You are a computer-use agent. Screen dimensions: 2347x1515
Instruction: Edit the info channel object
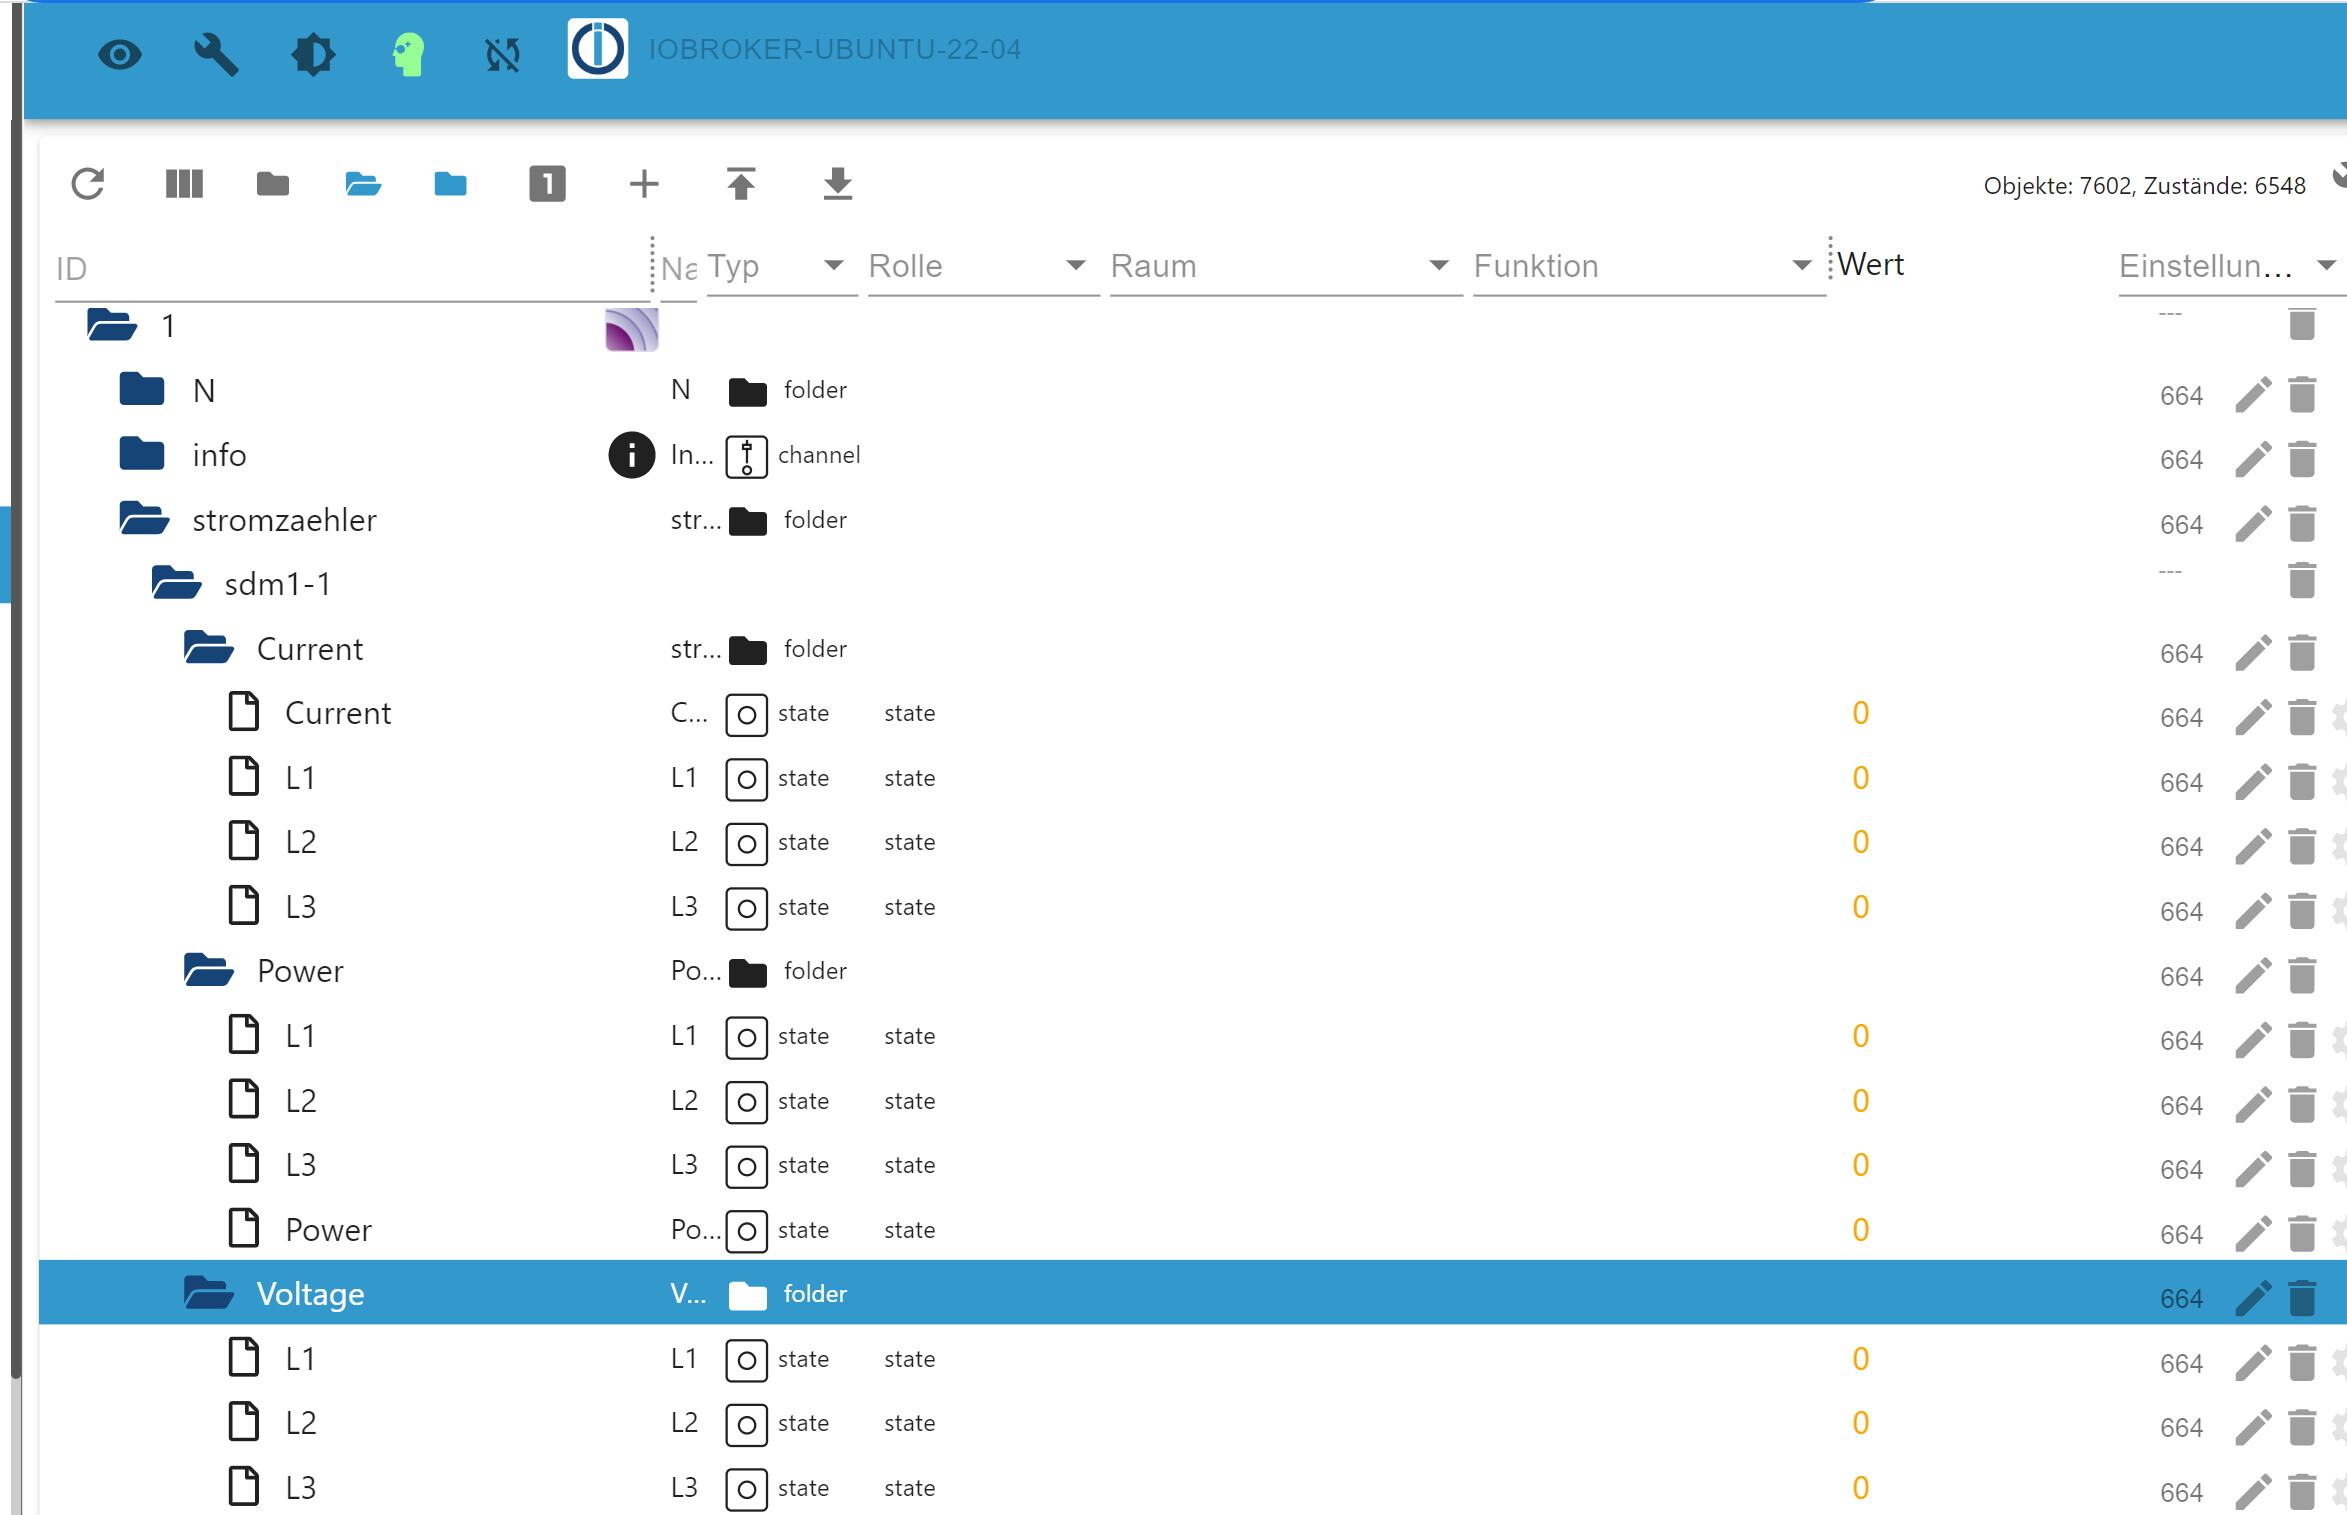point(2253,459)
